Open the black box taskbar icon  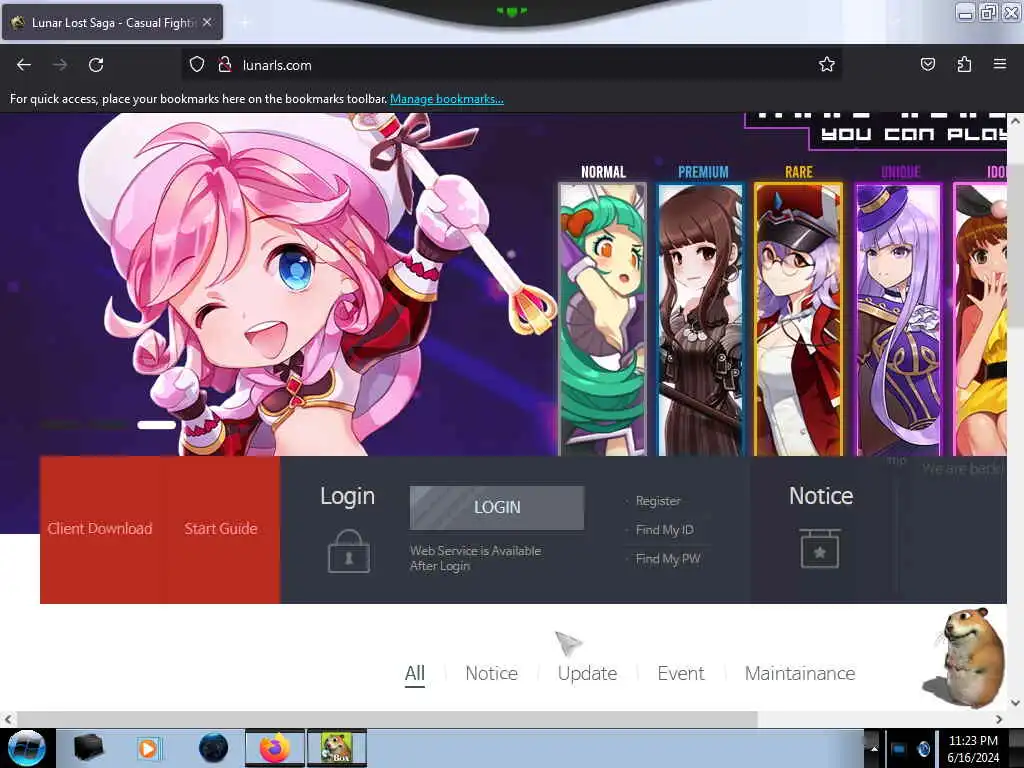coord(88,748)
